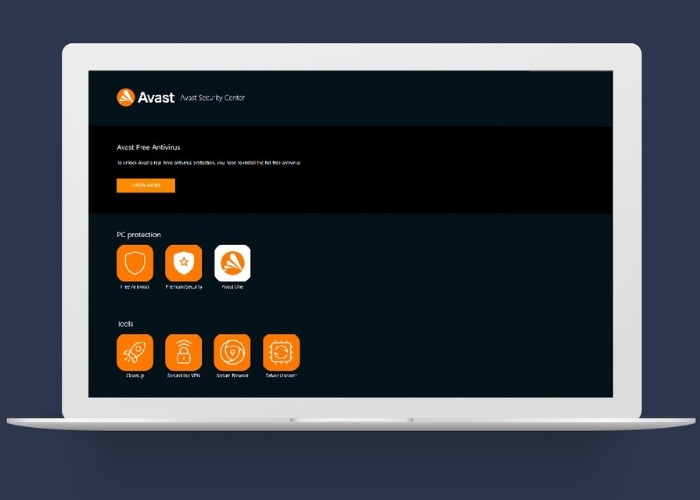
Task: Click the PC protection section heading
Action: [138, 235]
